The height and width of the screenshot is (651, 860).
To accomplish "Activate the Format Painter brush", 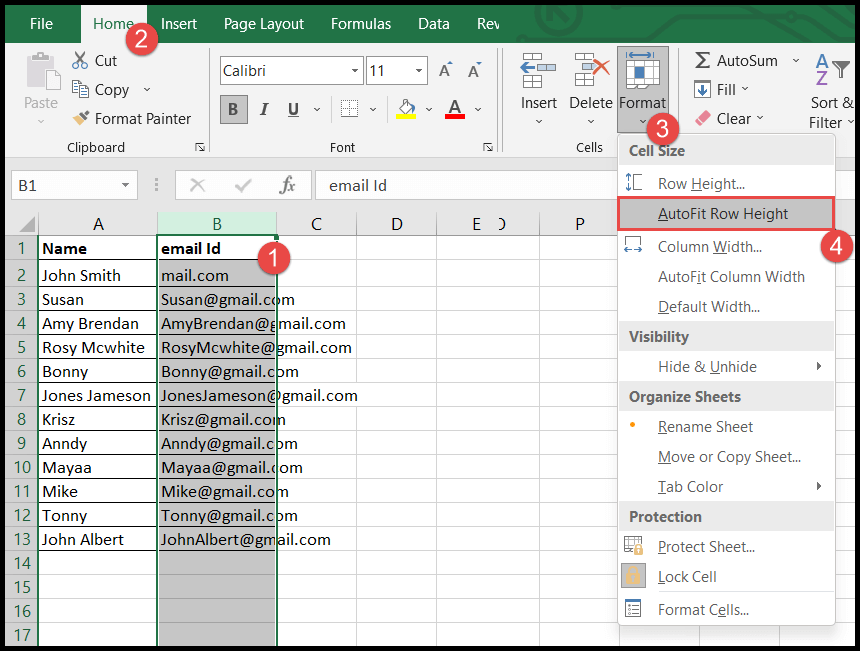I will pos(81,118).
